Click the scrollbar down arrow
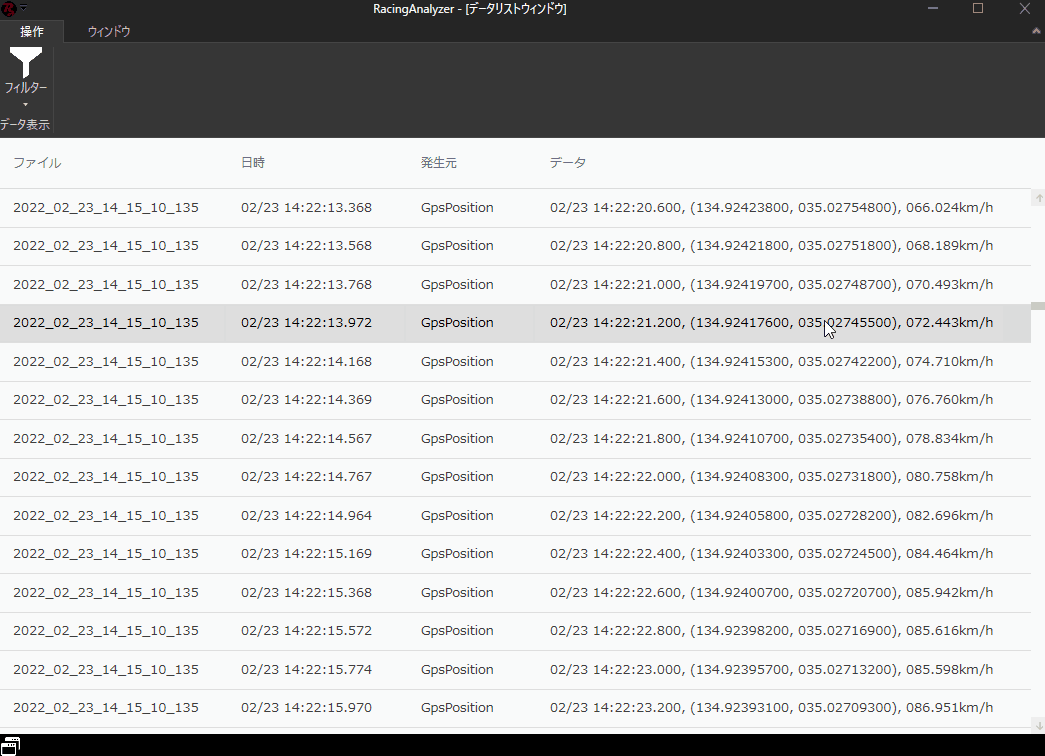The image size is (1045, 756). 1039,724
